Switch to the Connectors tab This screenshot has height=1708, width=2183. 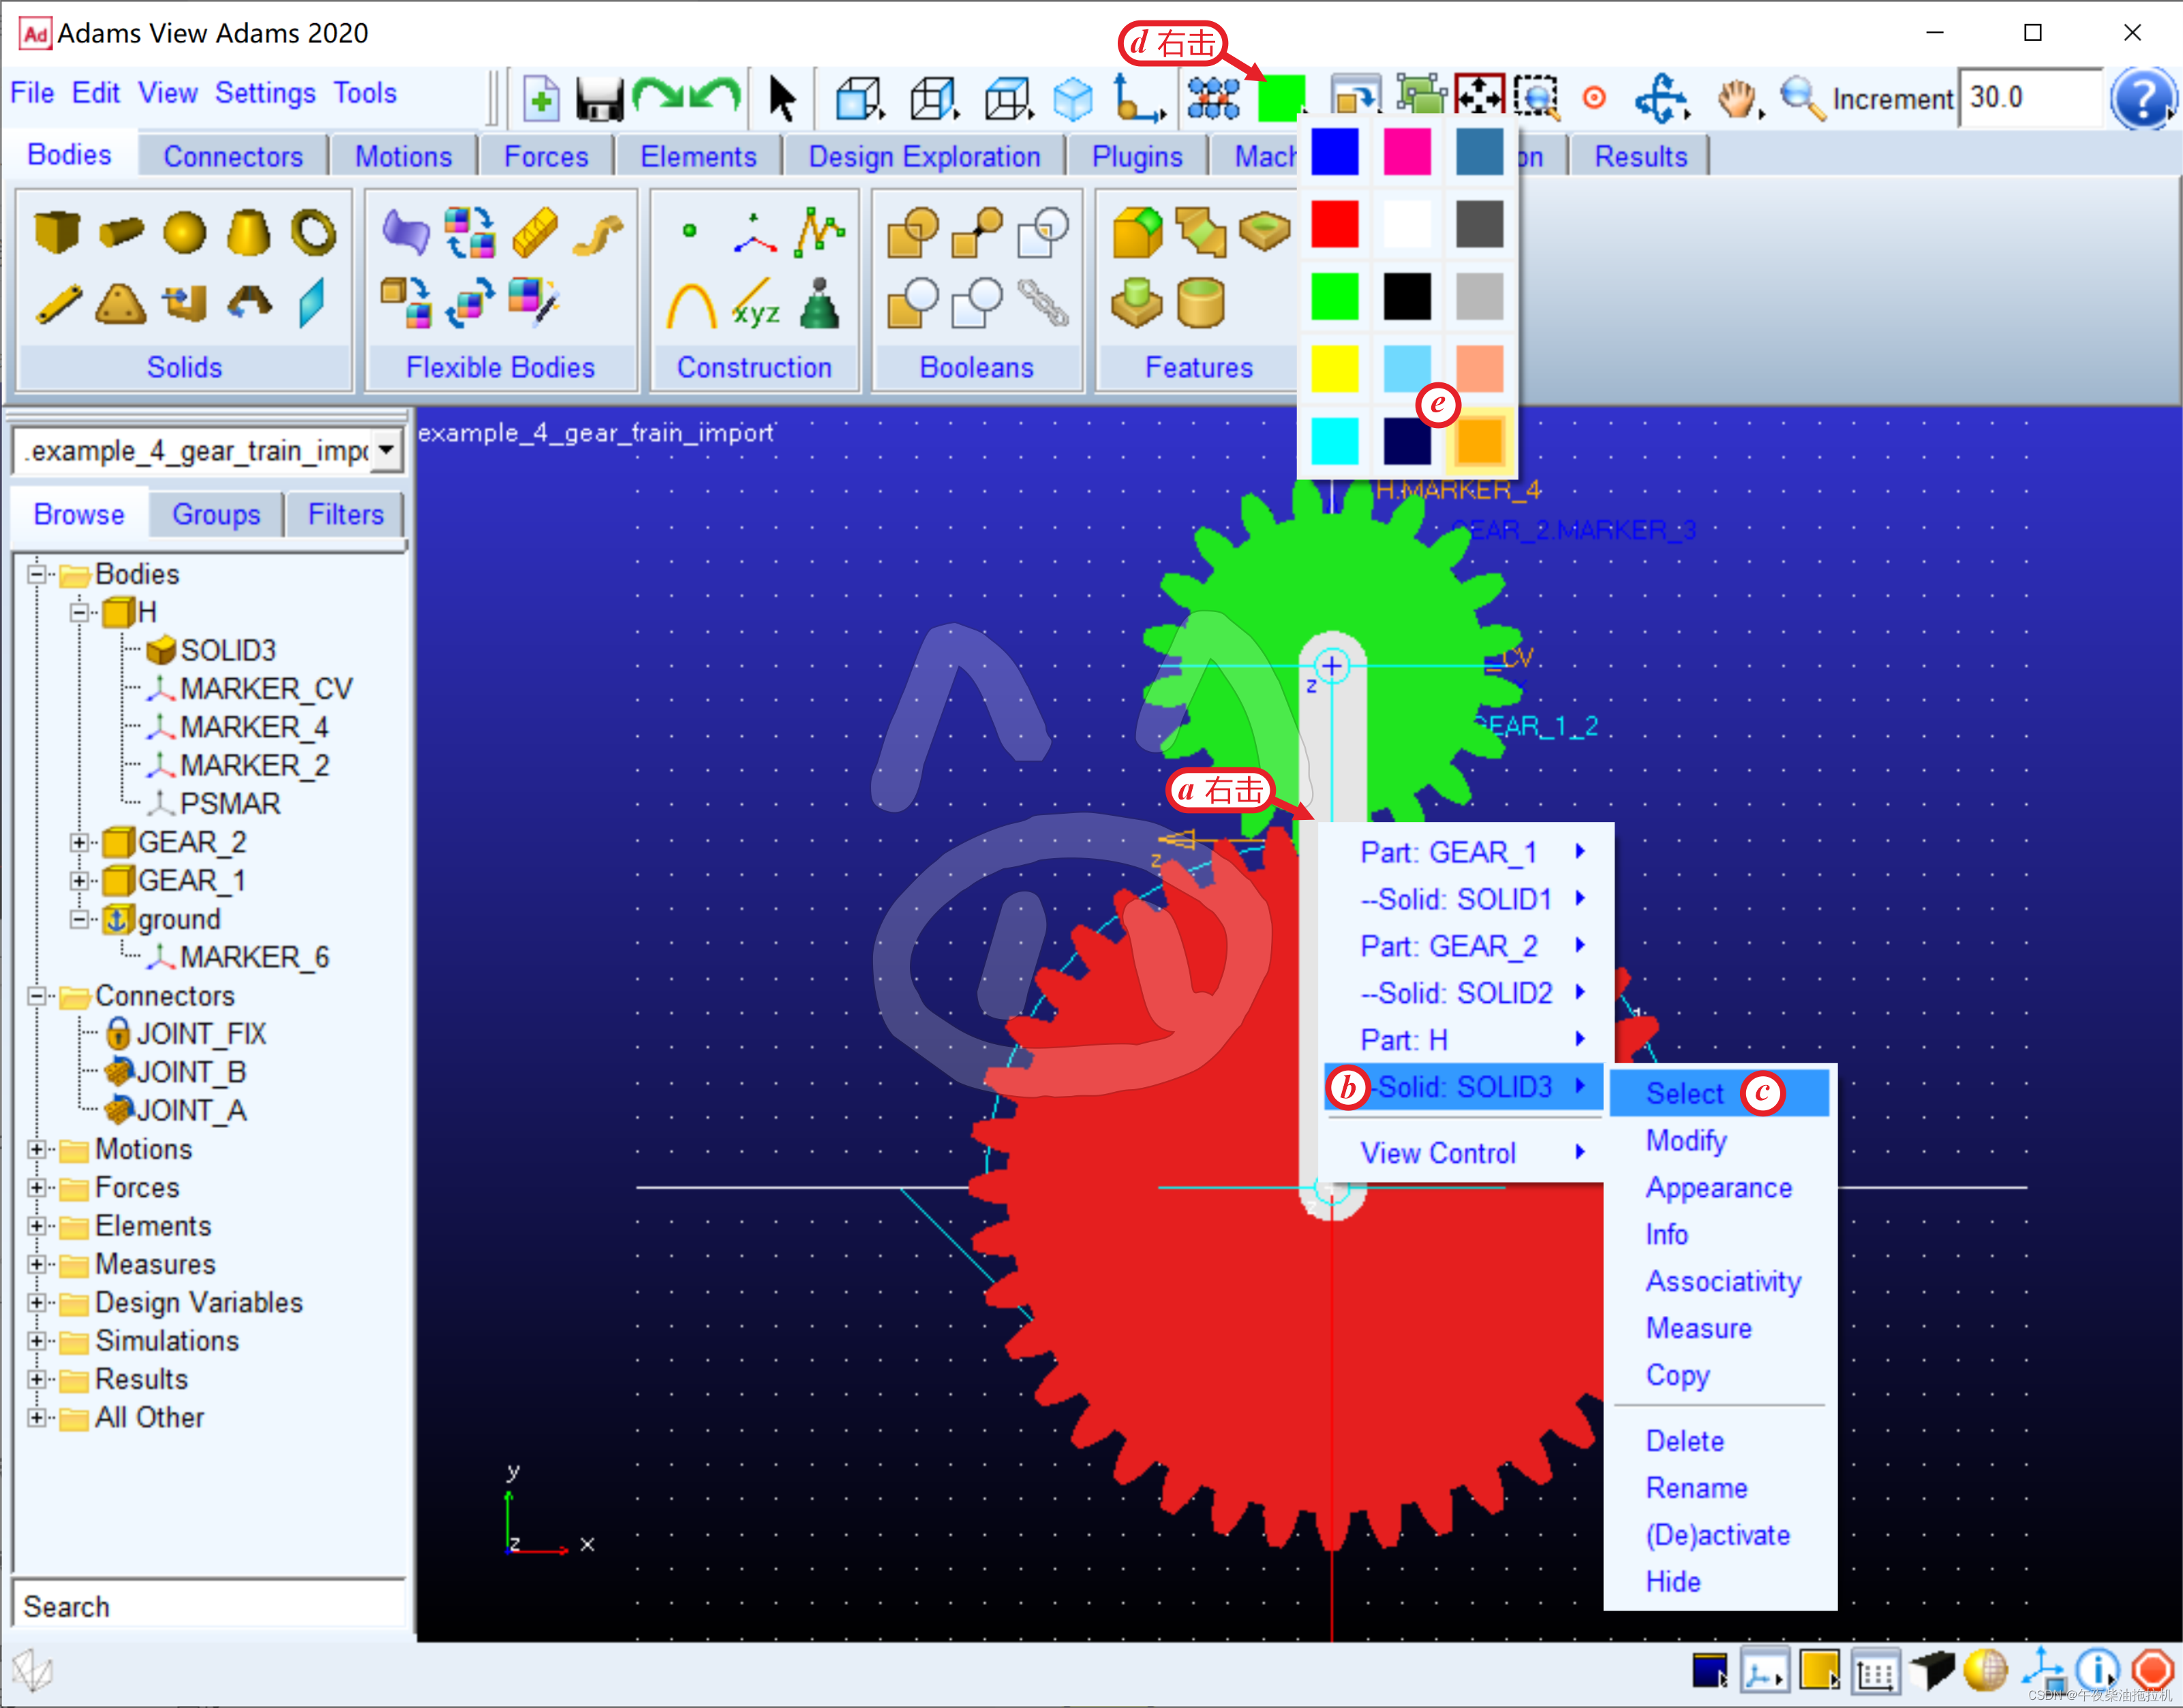pyautogui.click(x=233, y=157)
